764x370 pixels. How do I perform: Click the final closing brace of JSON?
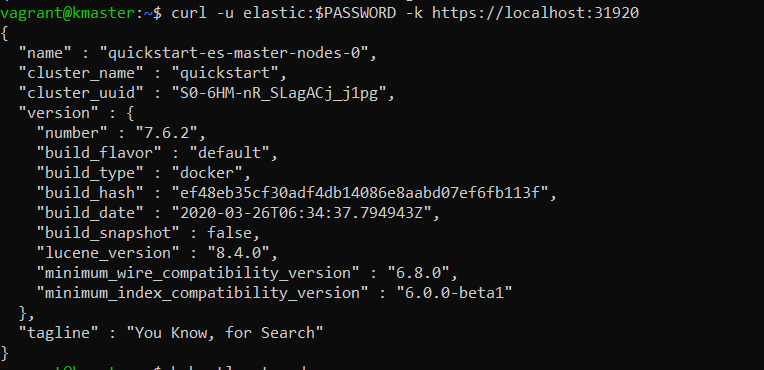tap(5, 352)
